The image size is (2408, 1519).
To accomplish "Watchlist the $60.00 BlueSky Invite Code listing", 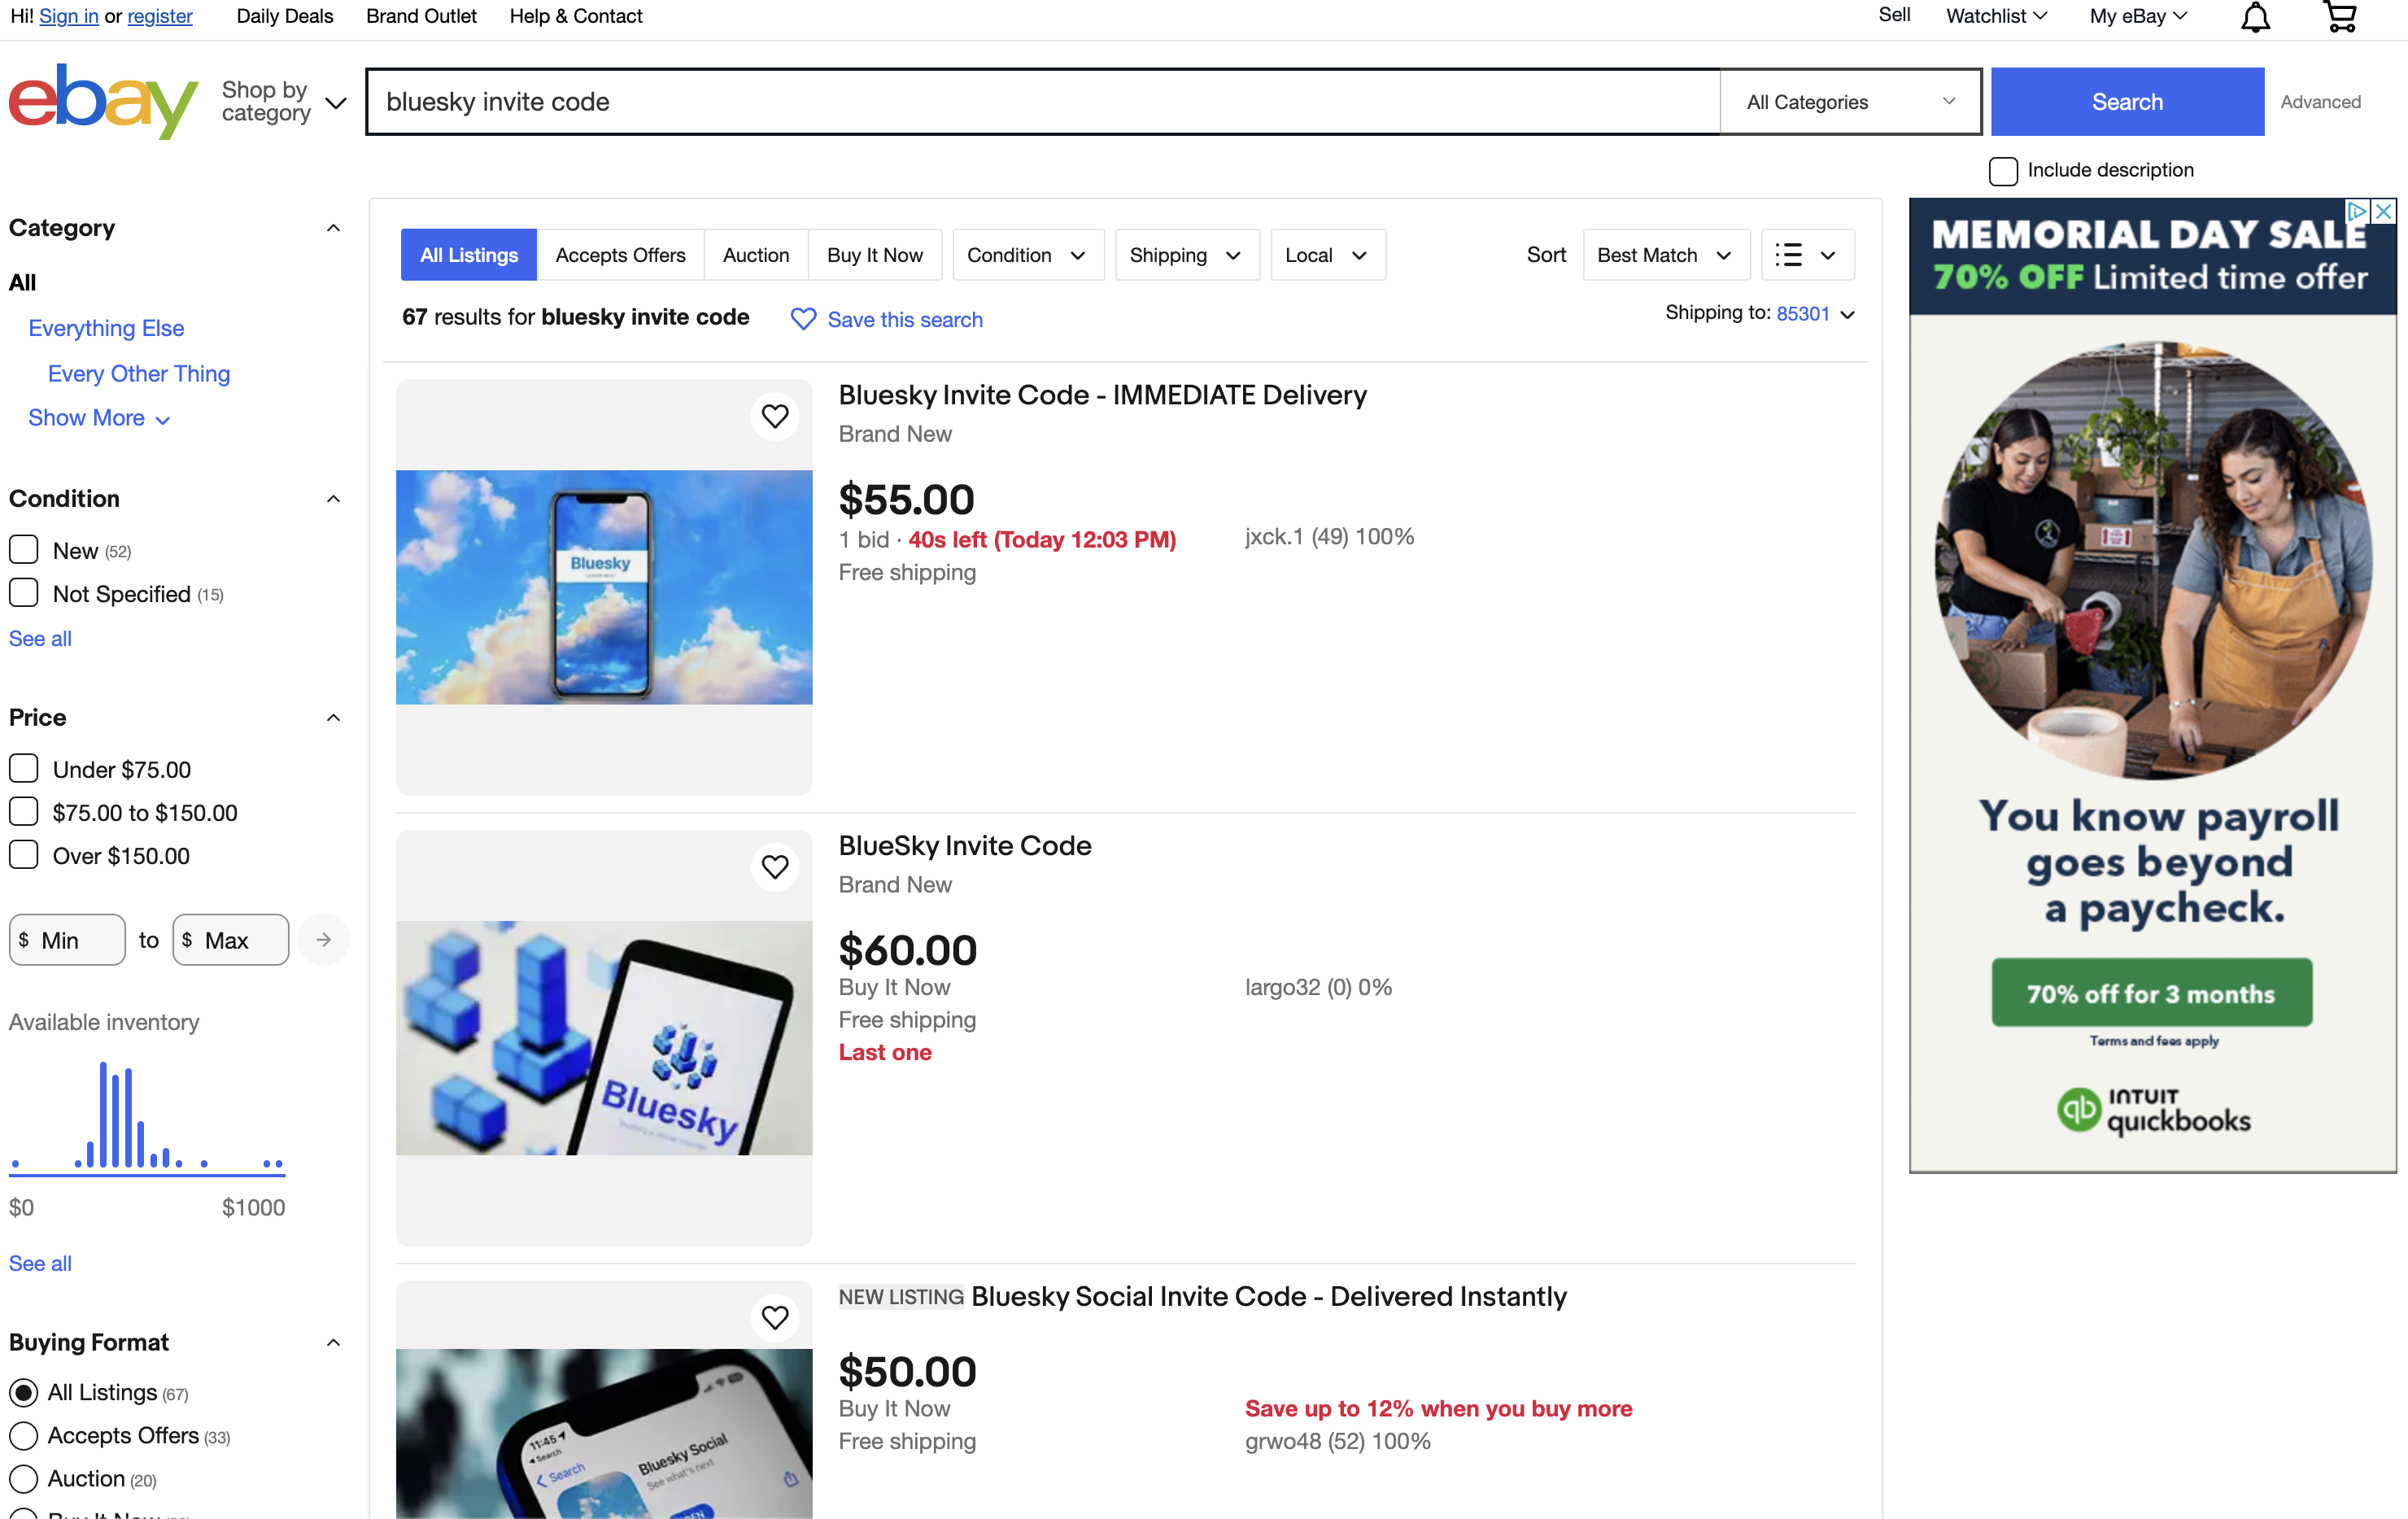I will (775, 867).
